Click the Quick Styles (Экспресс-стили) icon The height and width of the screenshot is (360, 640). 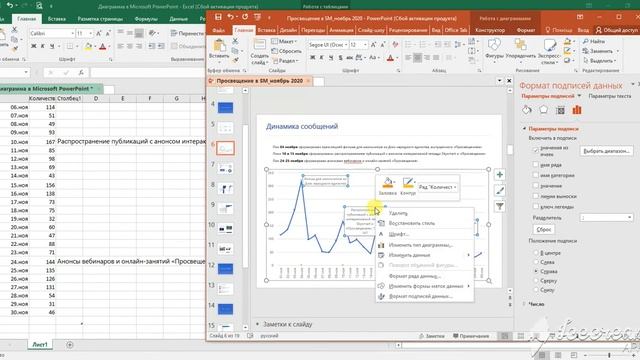click(x=549, y=44)
